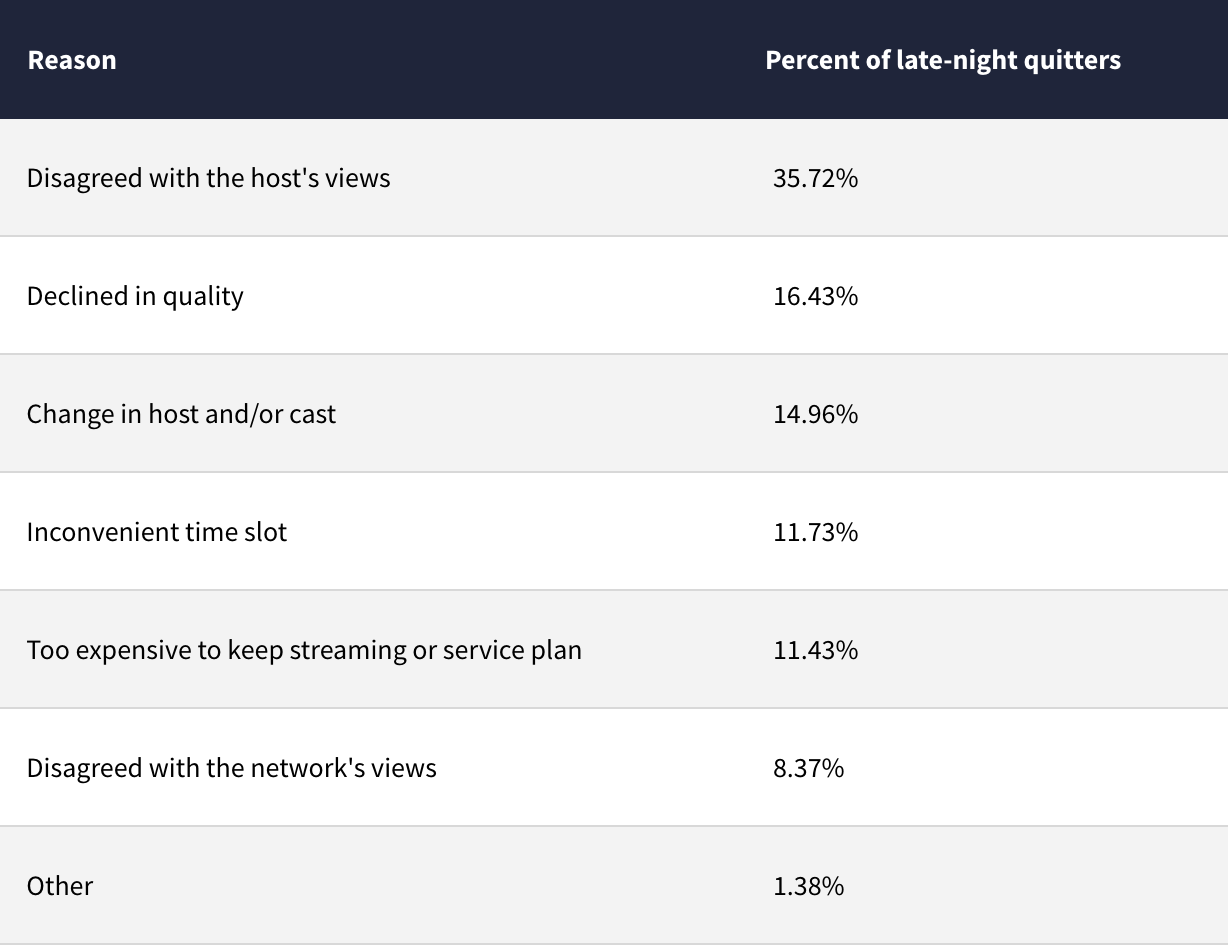Click the 35.72% value
The width and height of the screenshot is (1228, 946).
tap(815, 178)
